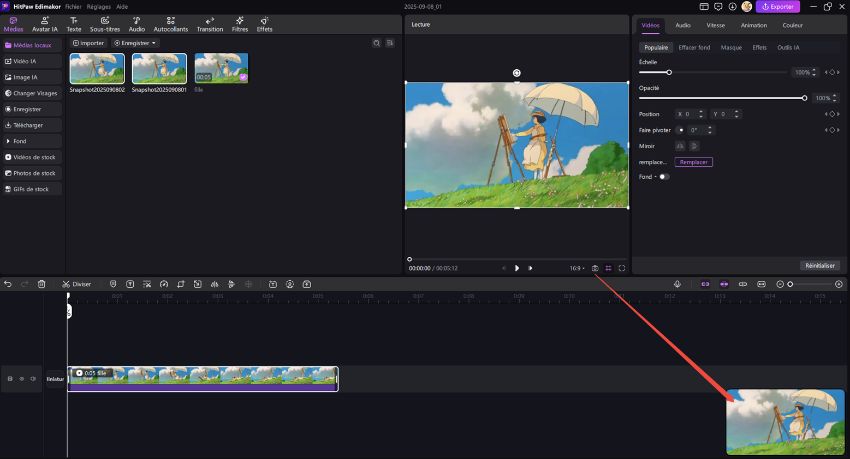Image resolution: width=850 pixels, height=459 pixels.
Task: Open the download center icon in title bar
Action: click(x=732, y=7)
